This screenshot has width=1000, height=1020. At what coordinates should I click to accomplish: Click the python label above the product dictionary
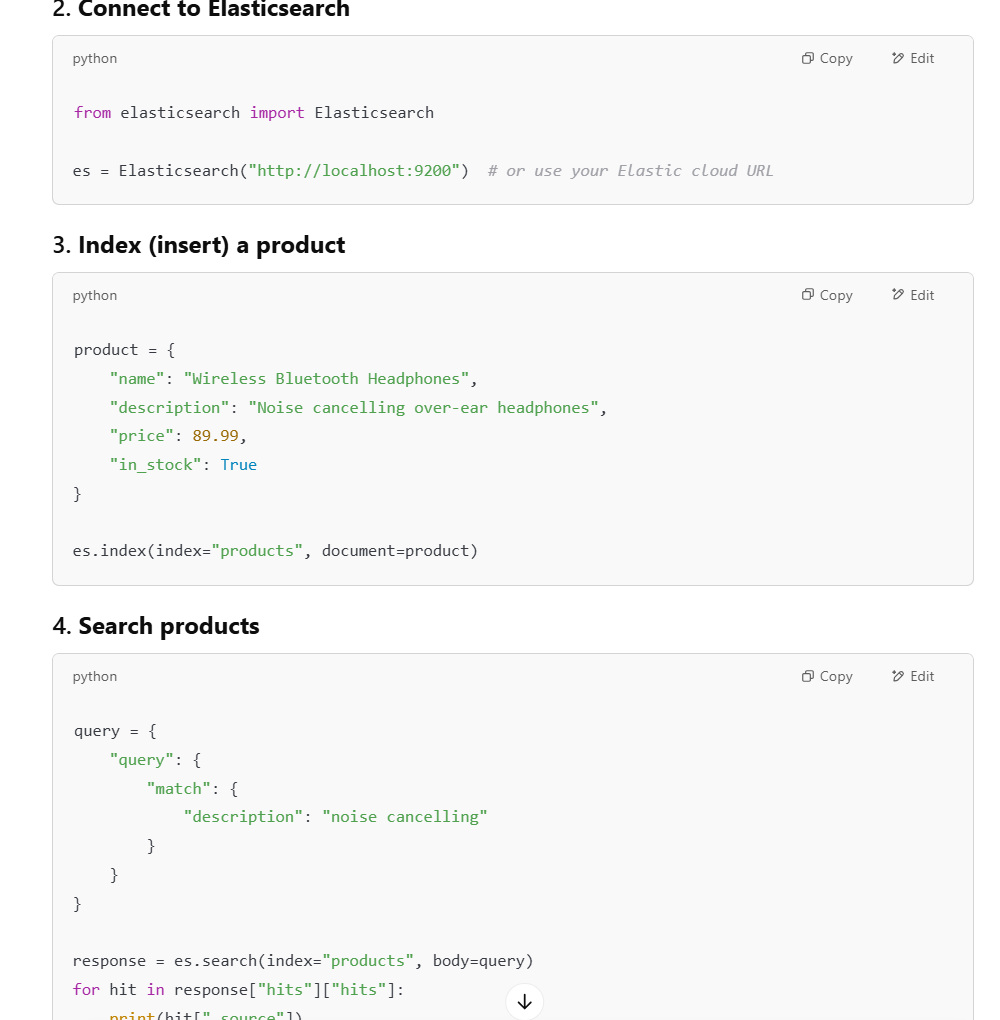pyautogui.click(x=95, y=296)
